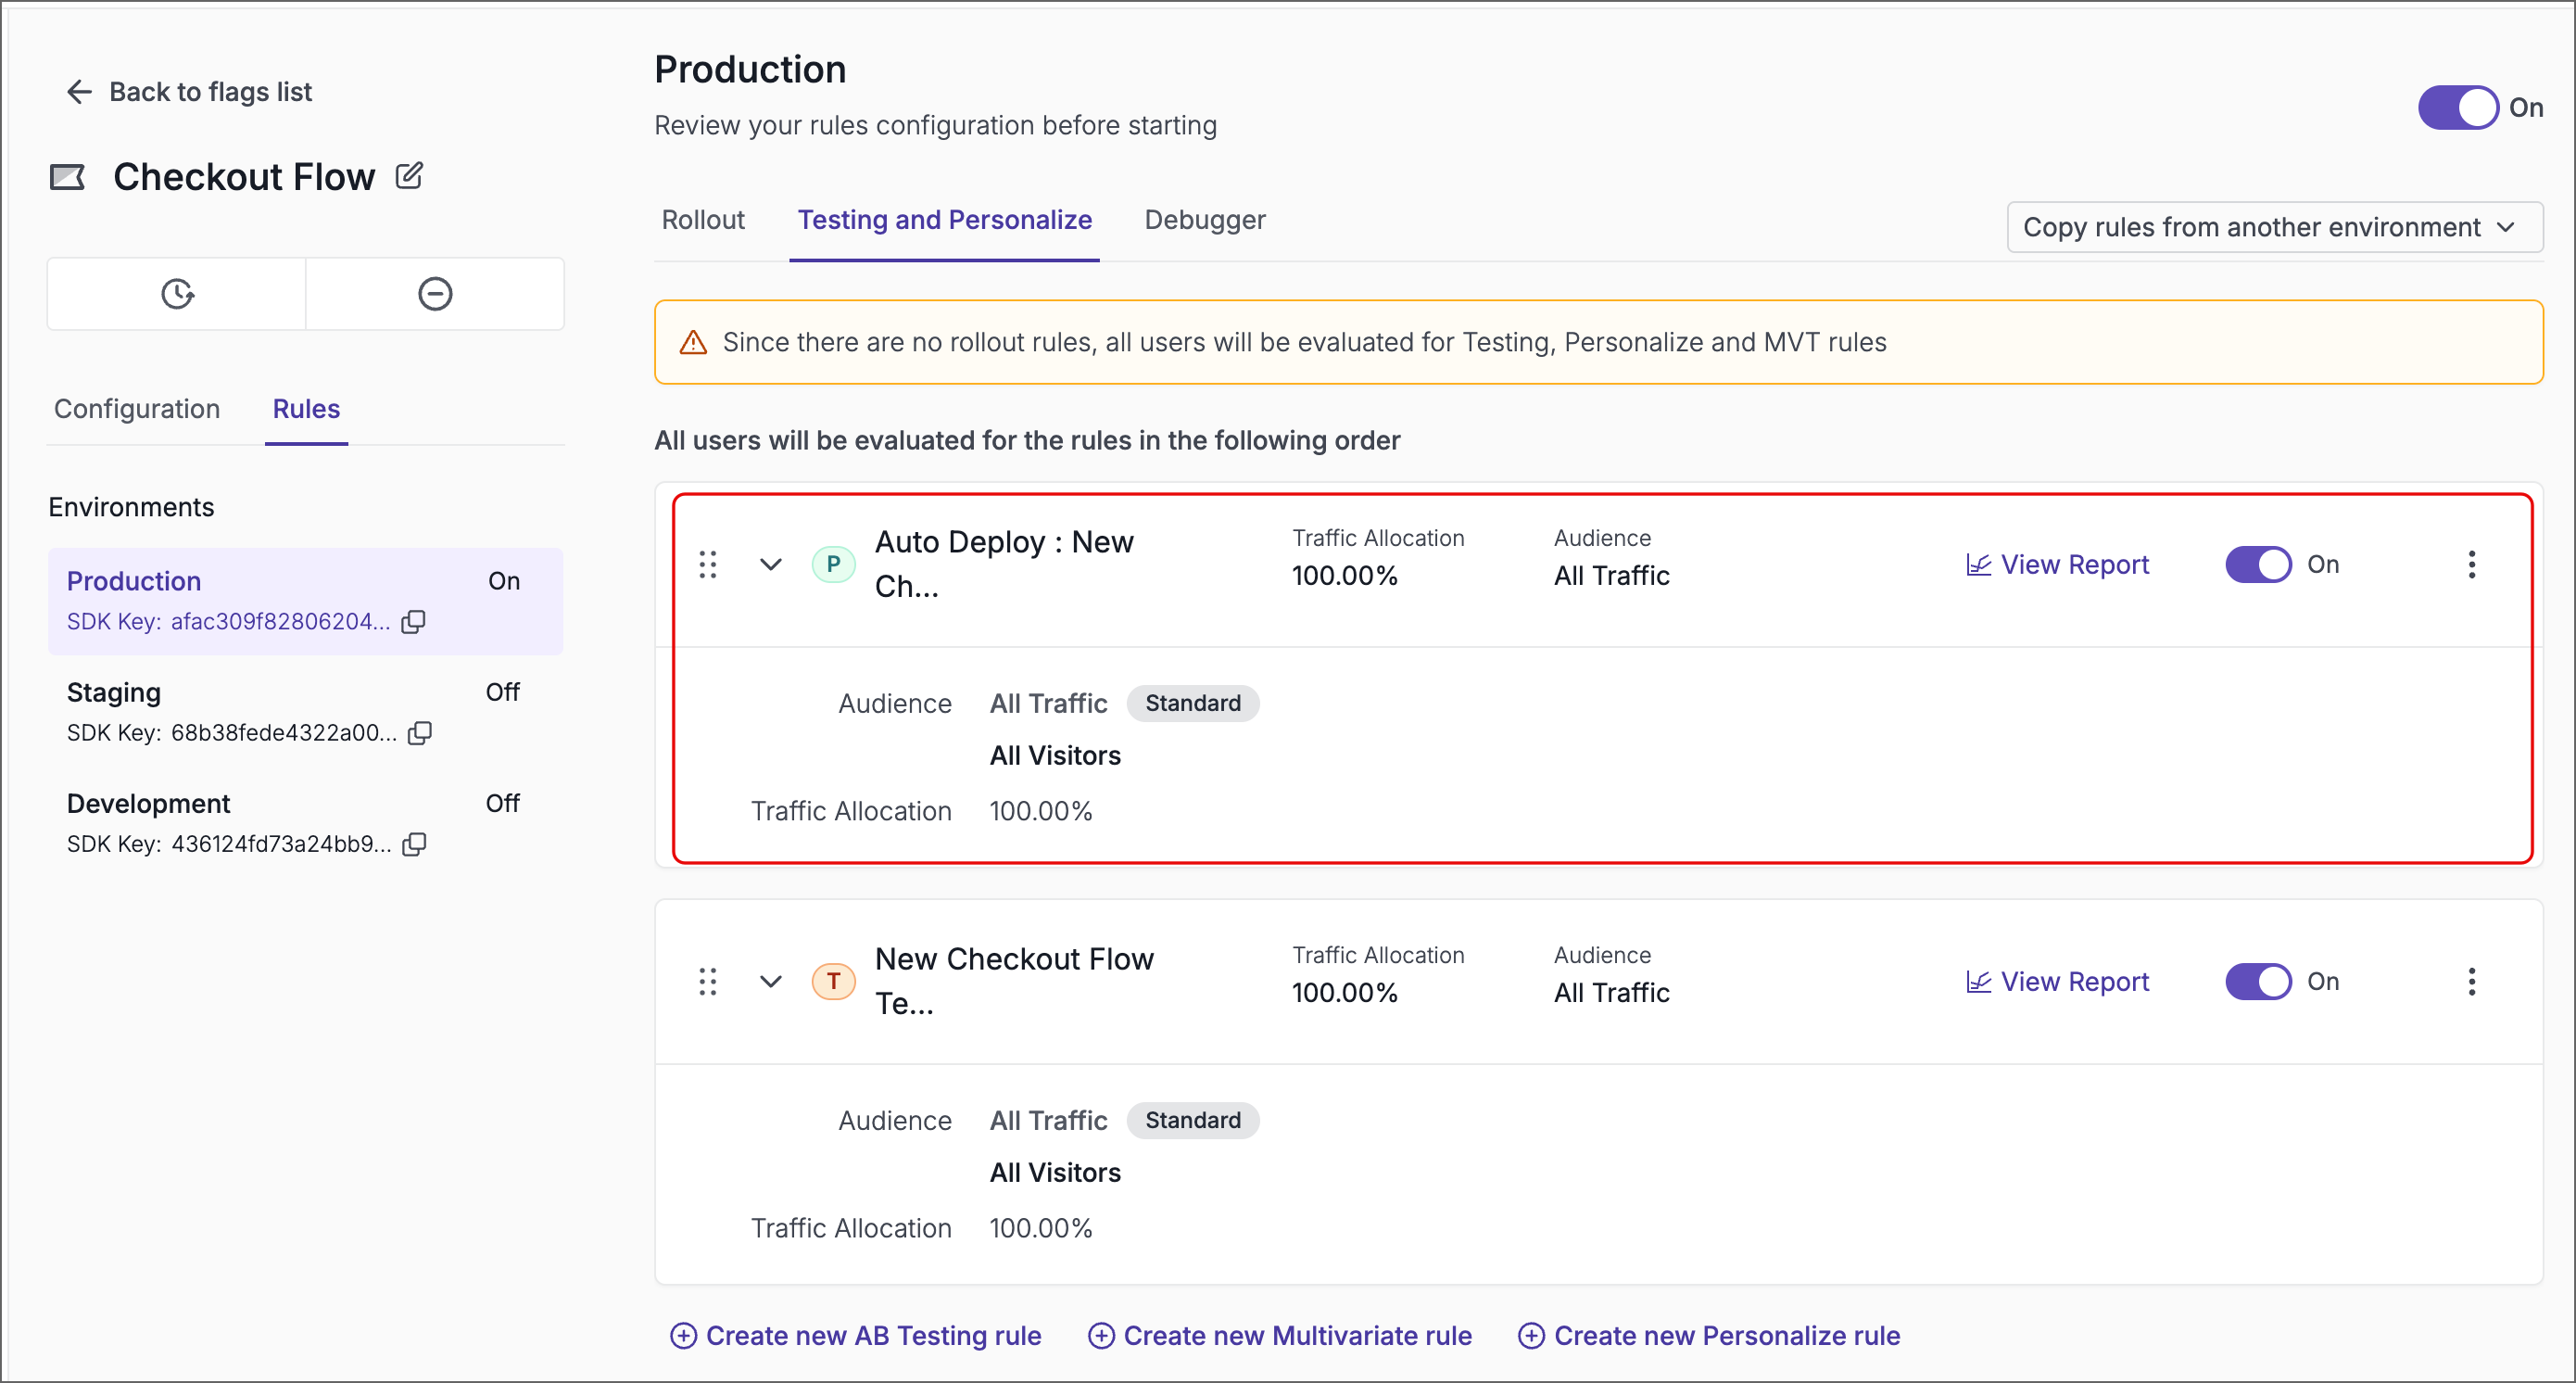Click drag handle of New Checkout Flow rule

click(x=708, y=982)
